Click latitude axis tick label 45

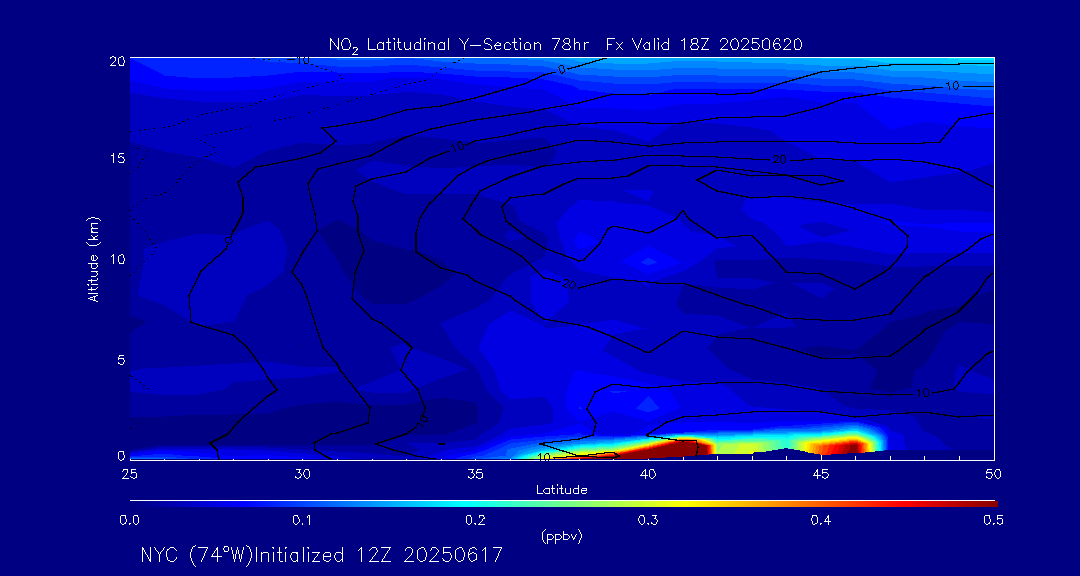pyautogui.click(x=821, y=473)
